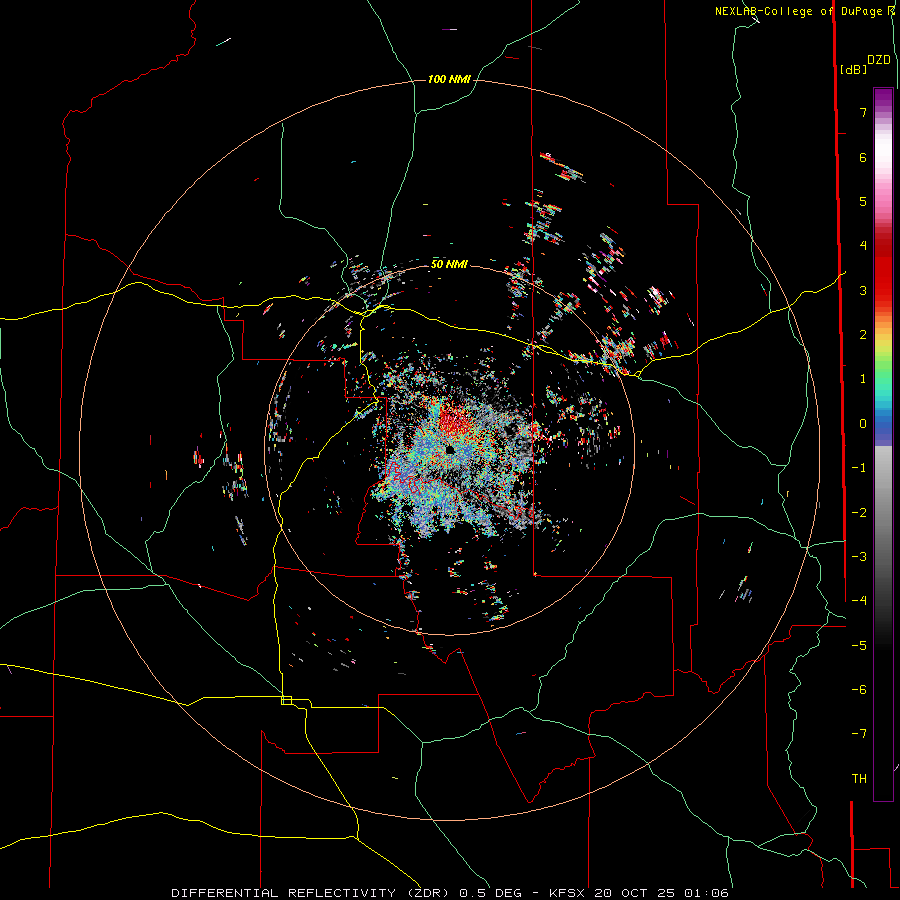Select the 0 dB tick label on scale
Image resolution: width=900 pixels, height=900 pixels.
click(863, 424)
